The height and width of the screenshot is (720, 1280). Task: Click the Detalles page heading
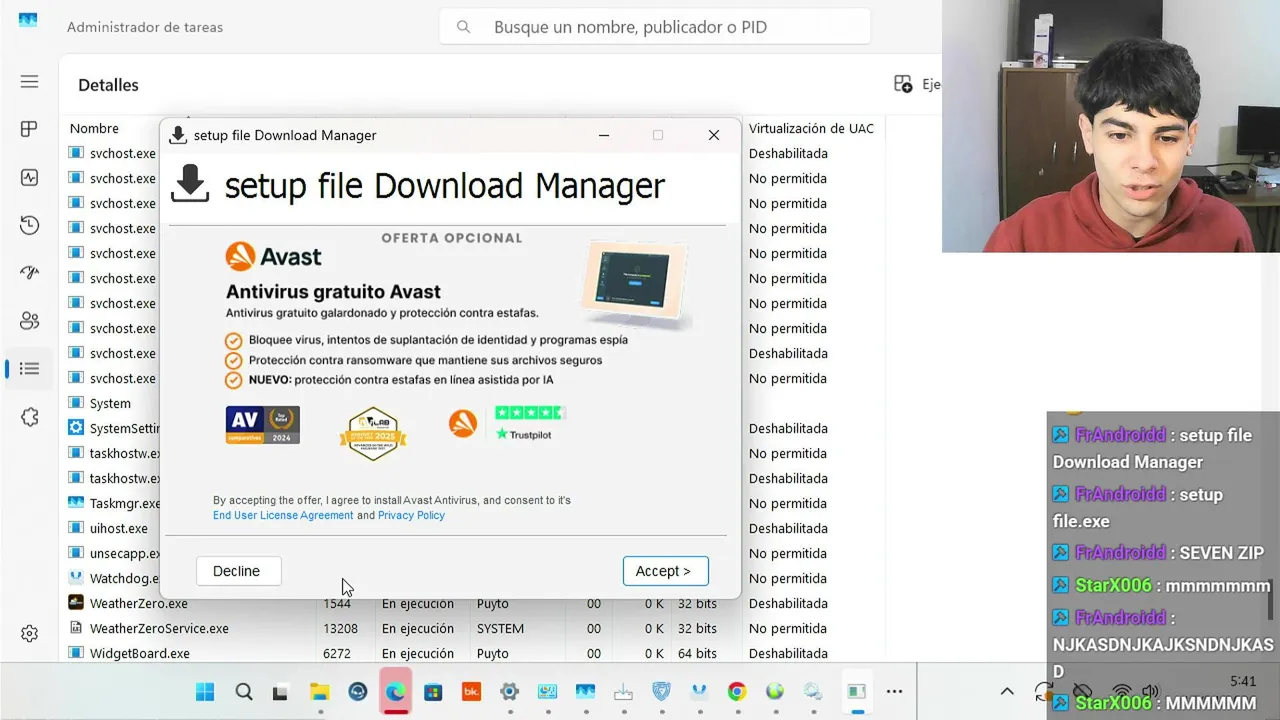pyautogui.click(x=108, y=85)
